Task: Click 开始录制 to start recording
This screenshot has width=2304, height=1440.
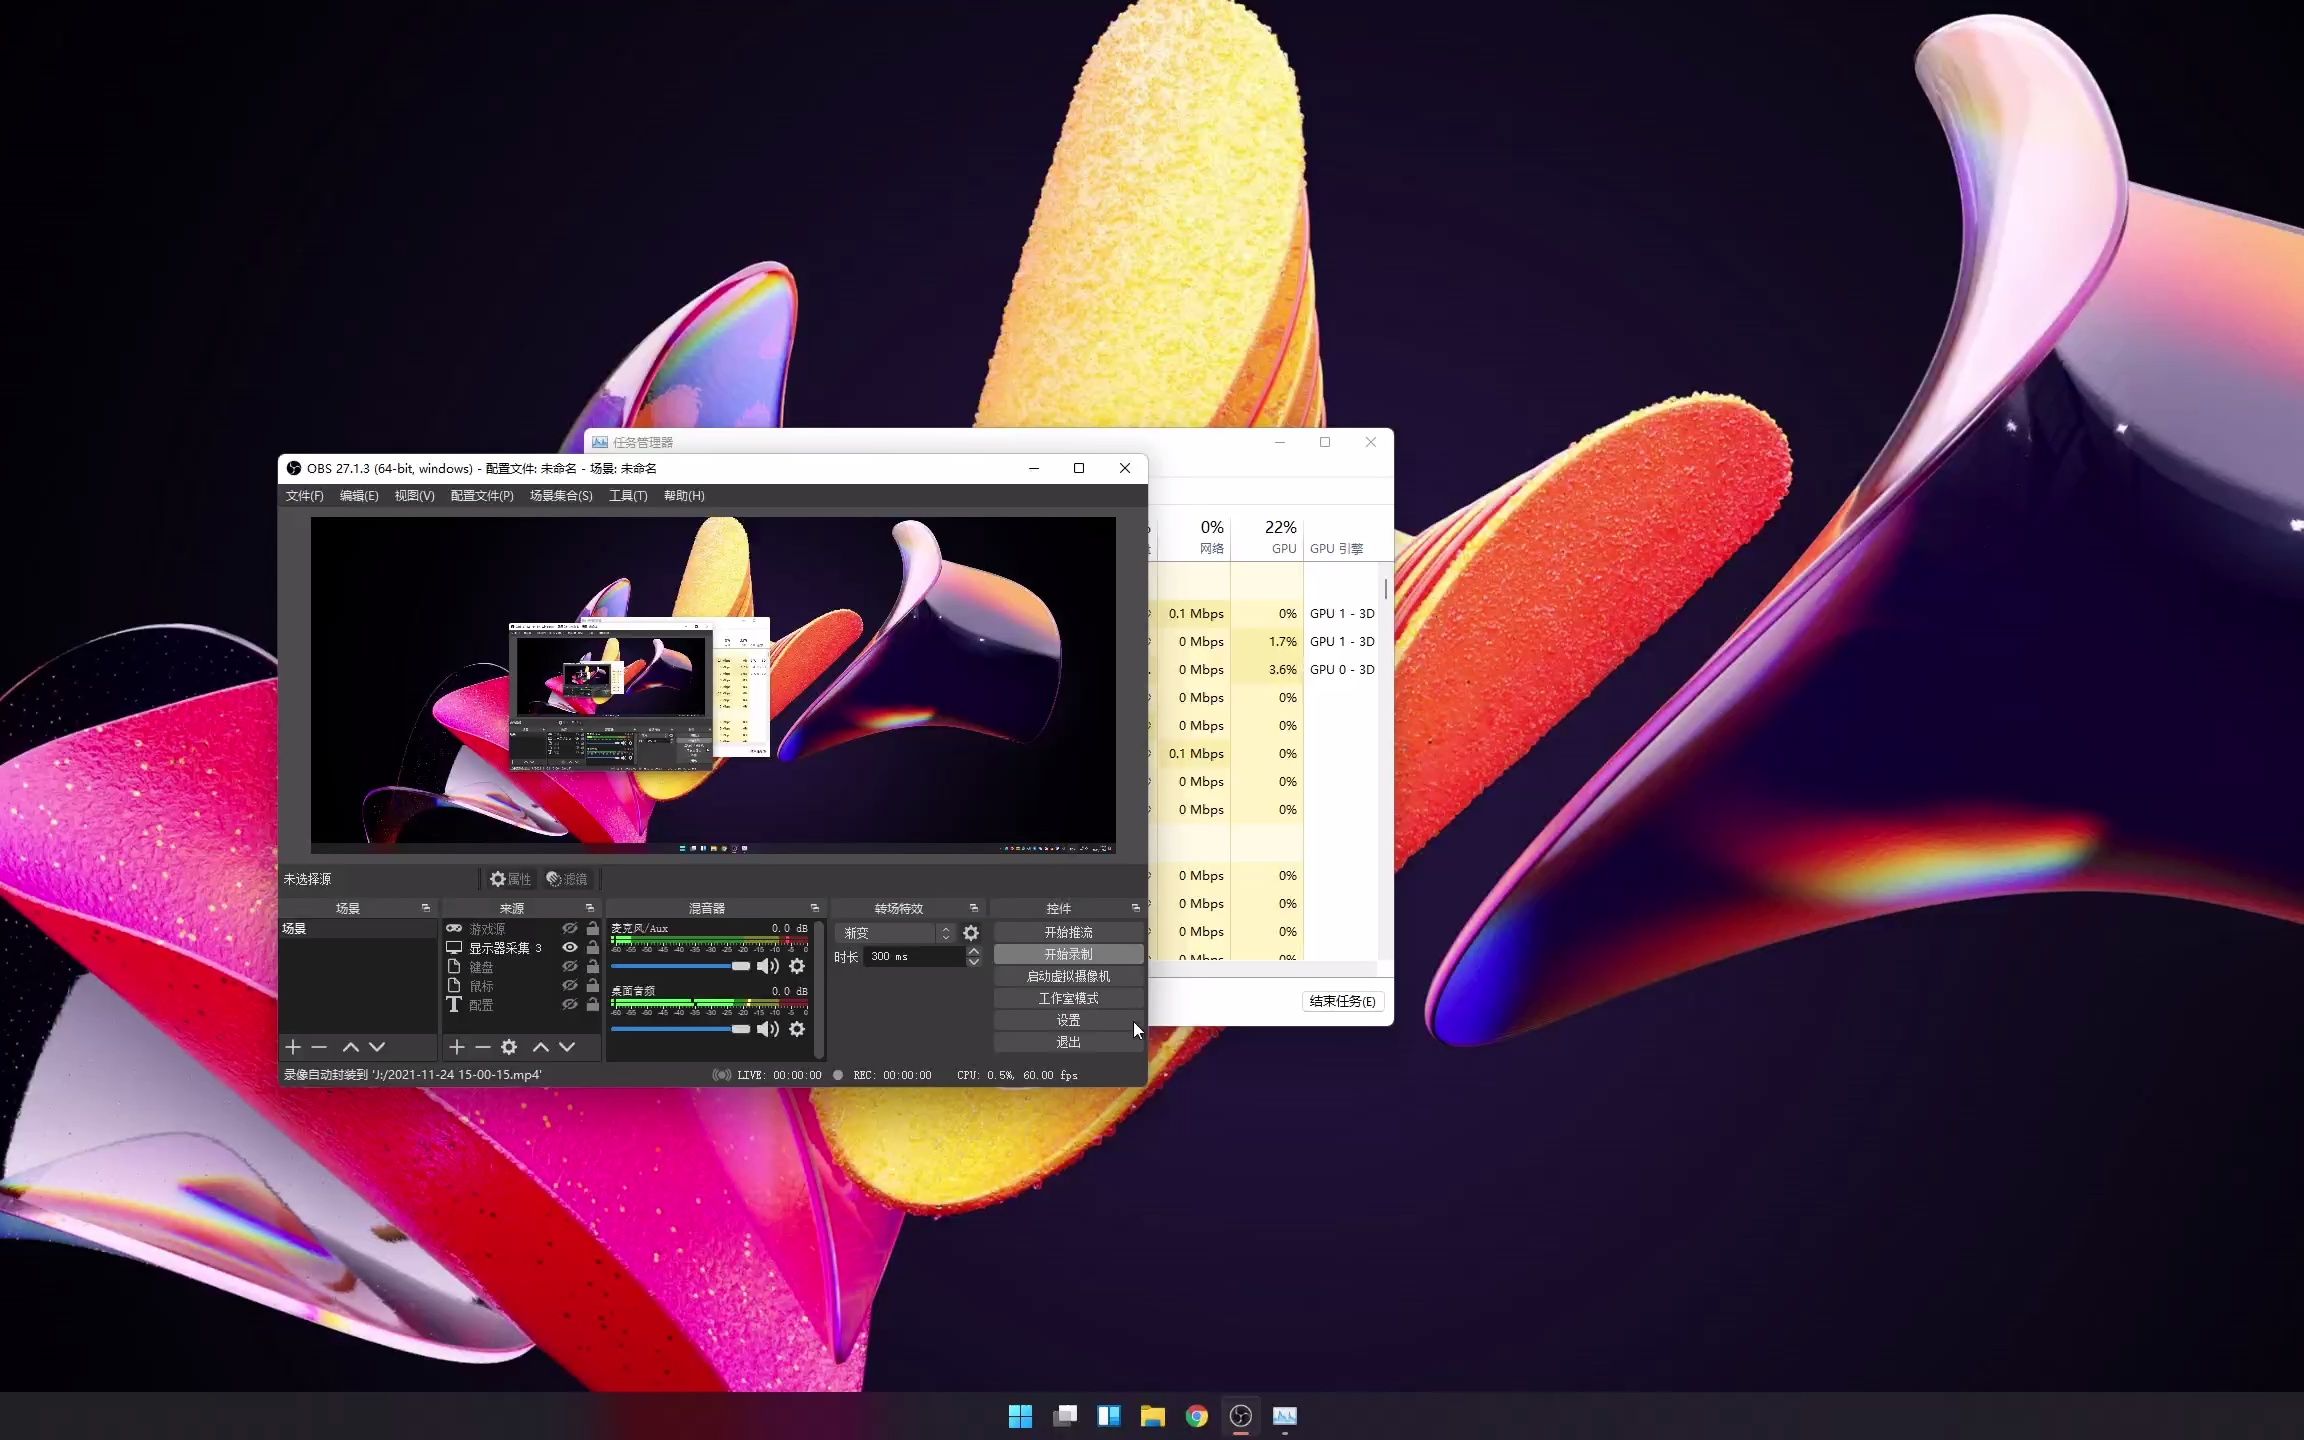Action: (x=1068, y=954)
